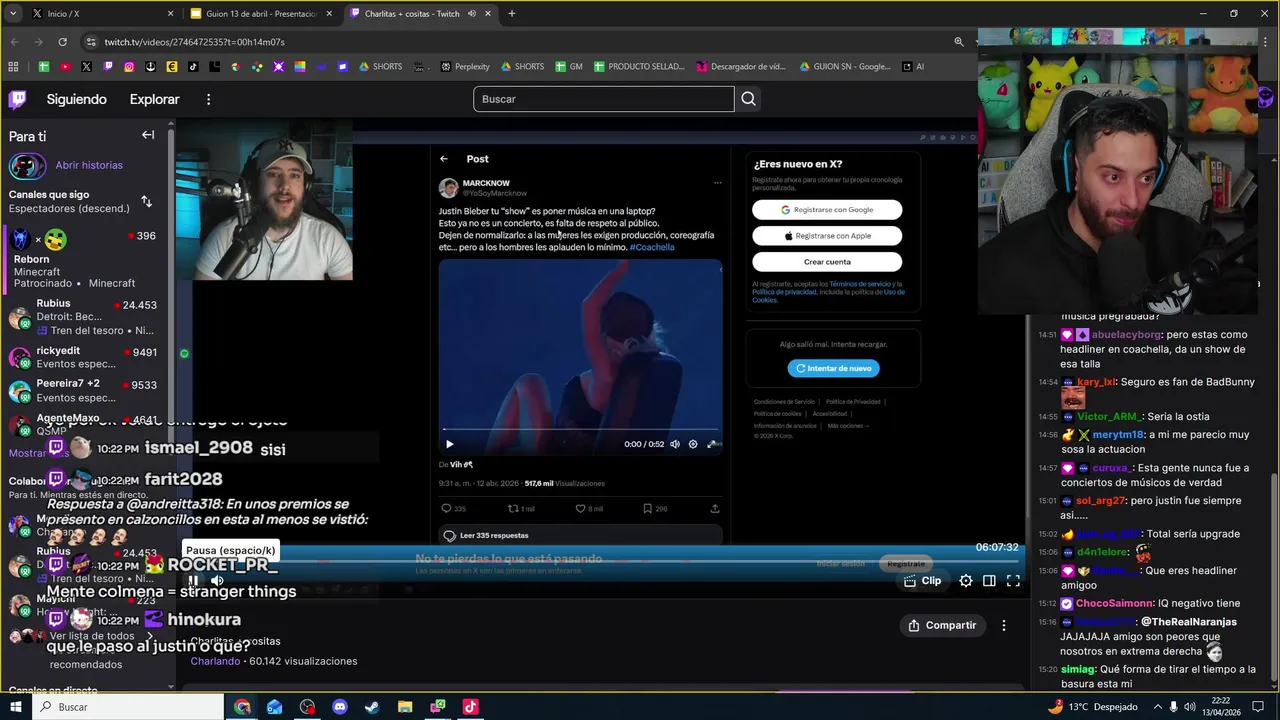This screenshot has width=1280, height=720.
Task: Click the browser back arrow
Action: pyautogui.click(x=14, y=42)
